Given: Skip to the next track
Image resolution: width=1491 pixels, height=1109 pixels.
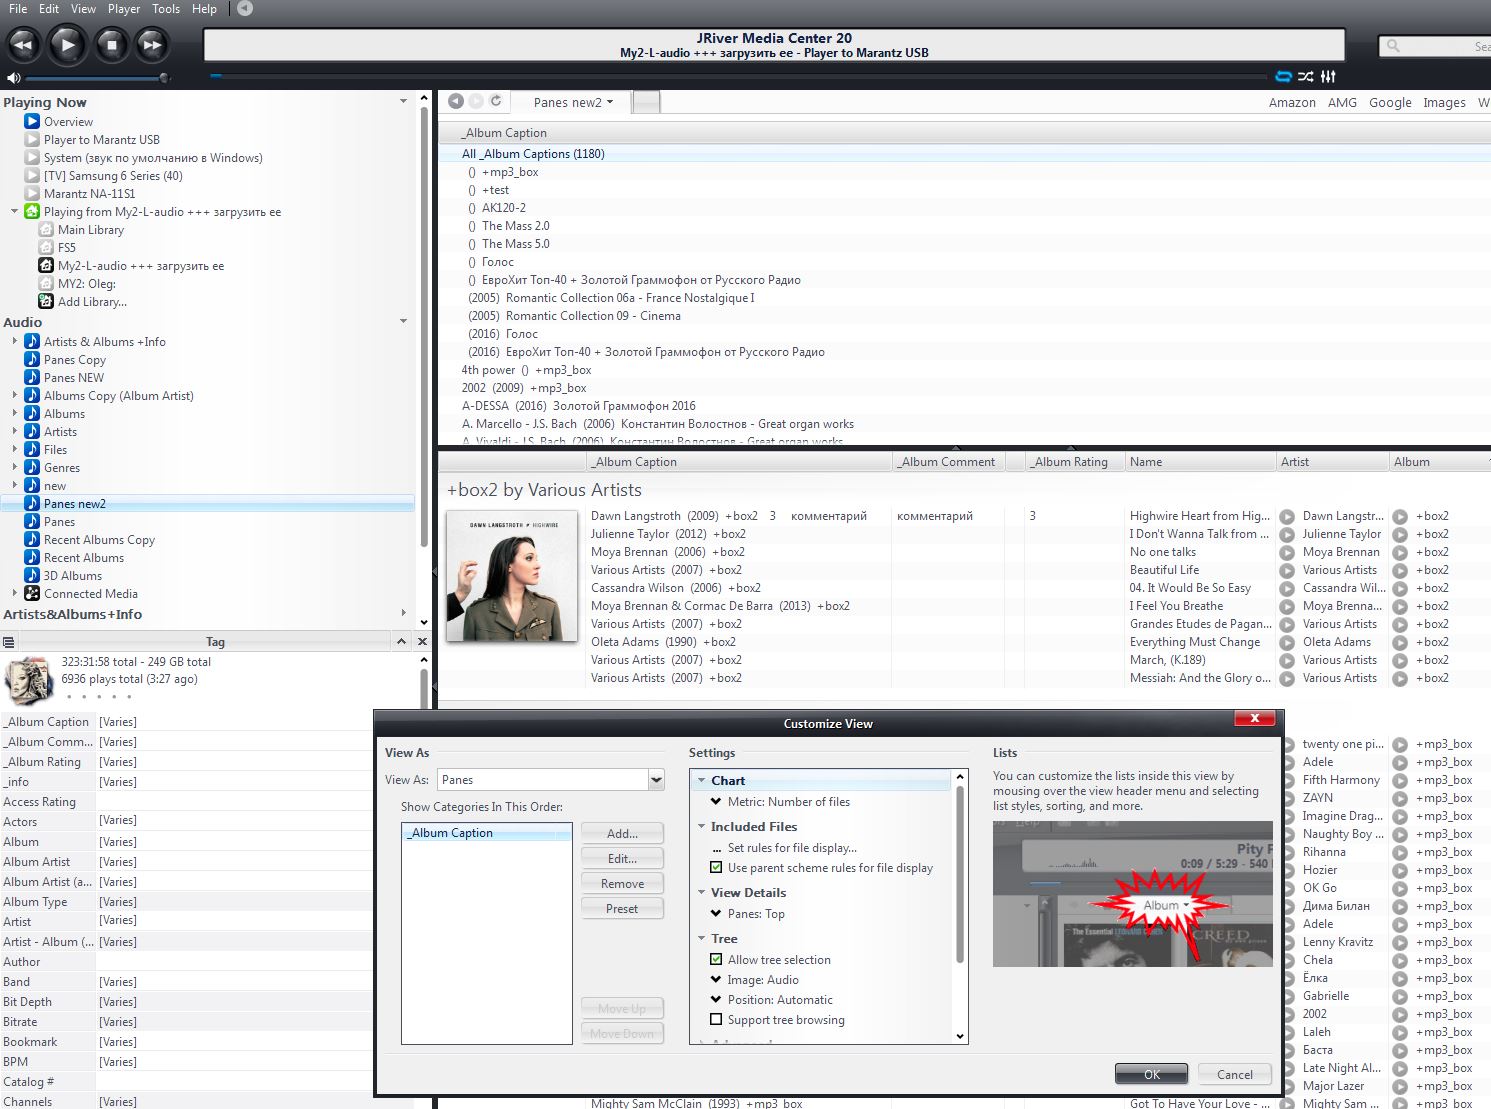Looking at the screenshot, I should point(152,45).
